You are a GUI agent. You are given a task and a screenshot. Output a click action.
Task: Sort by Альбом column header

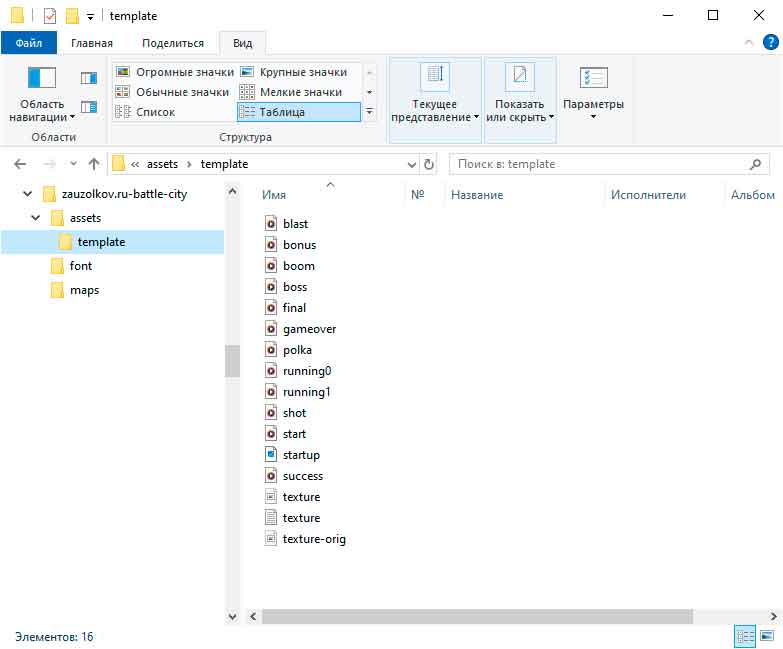[753, 195]
